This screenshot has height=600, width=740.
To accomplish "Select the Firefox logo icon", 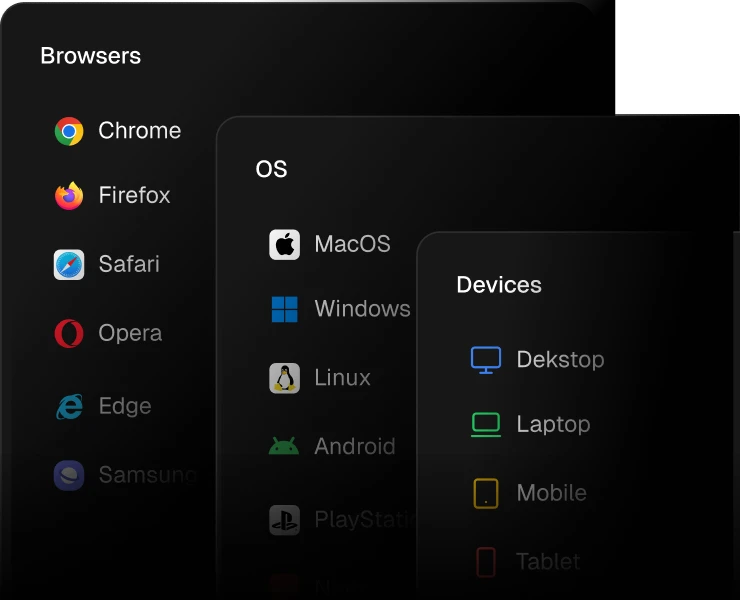I will coord(69,195).
